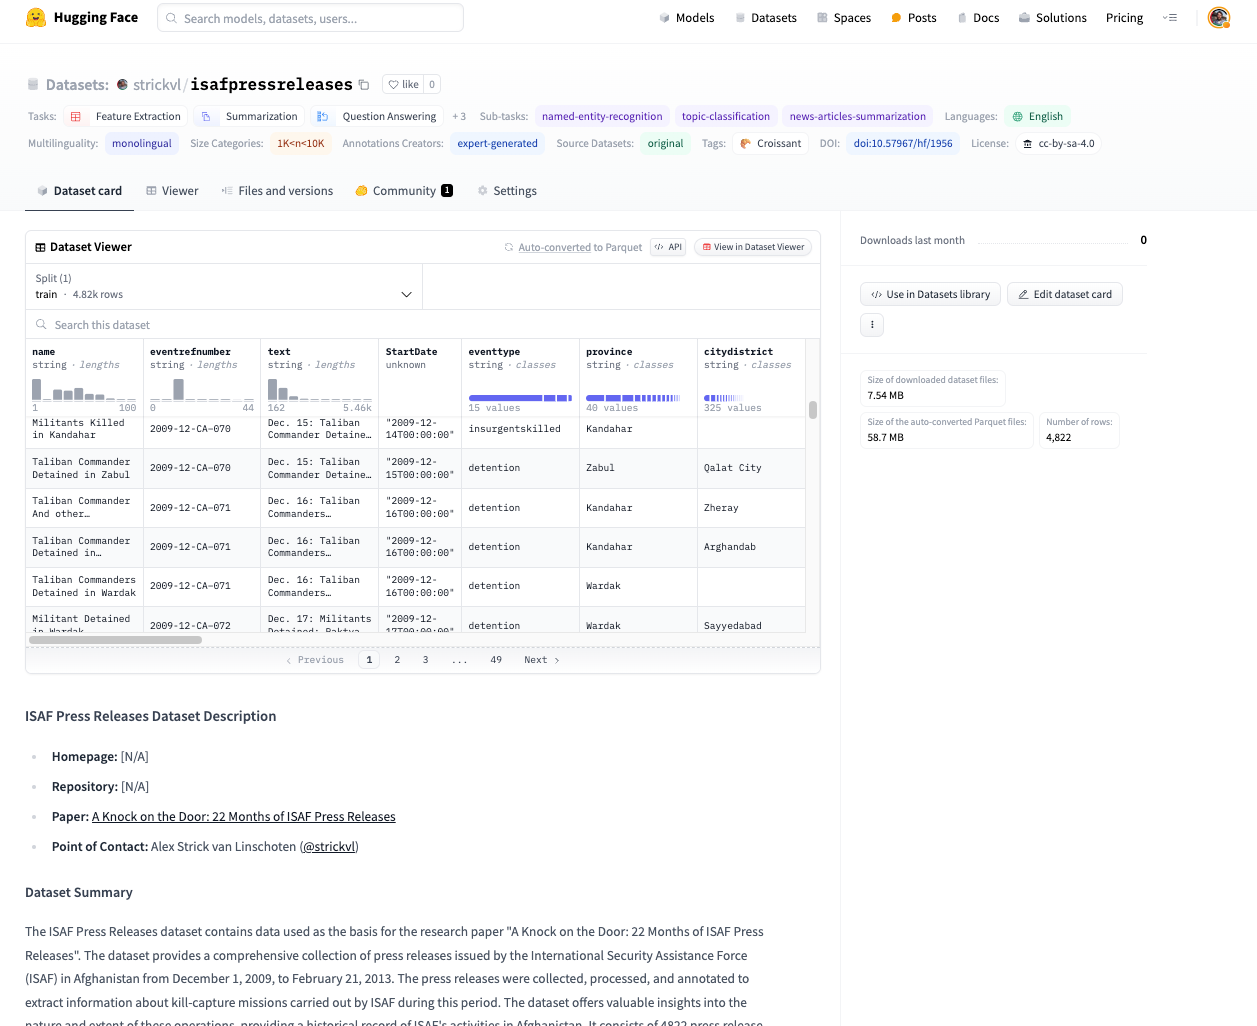1257x1026 pixels.
Task: Click the three-dot more options button
Action: click(872, 324)
